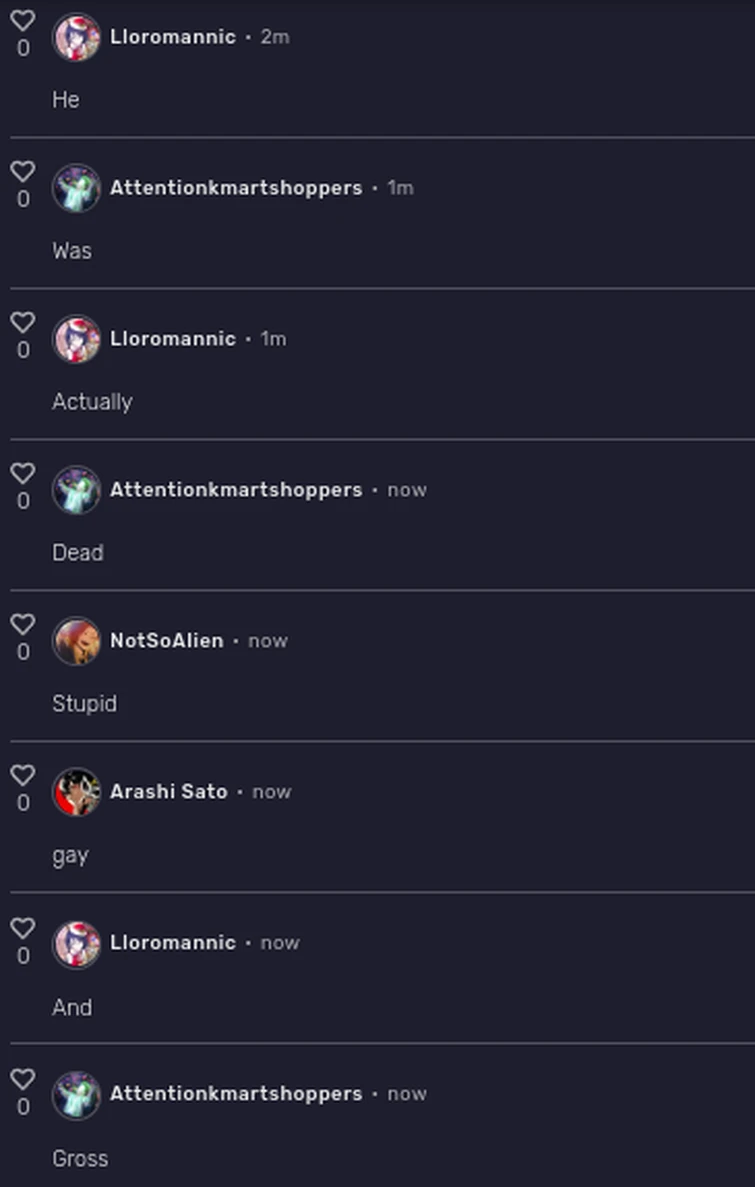Click Arashi Sato's avatar image
Viewport: 755px width, 1187px height.
(75, 791)
